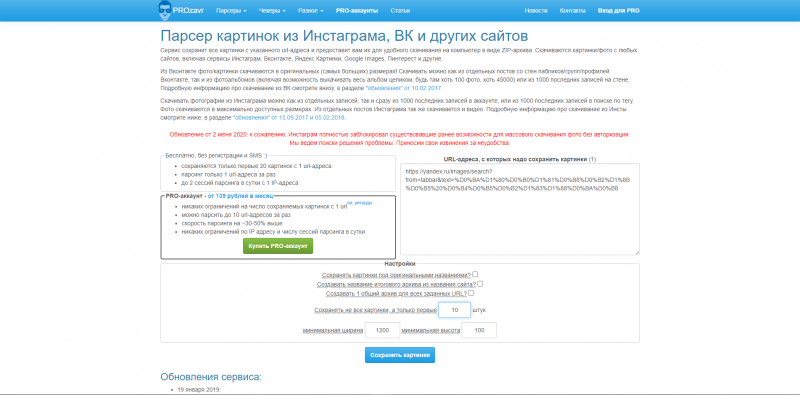Click 'минимальная высота' label text
Image resolution: width=800 pixels, height=395 pixels.
coord(431,331)
